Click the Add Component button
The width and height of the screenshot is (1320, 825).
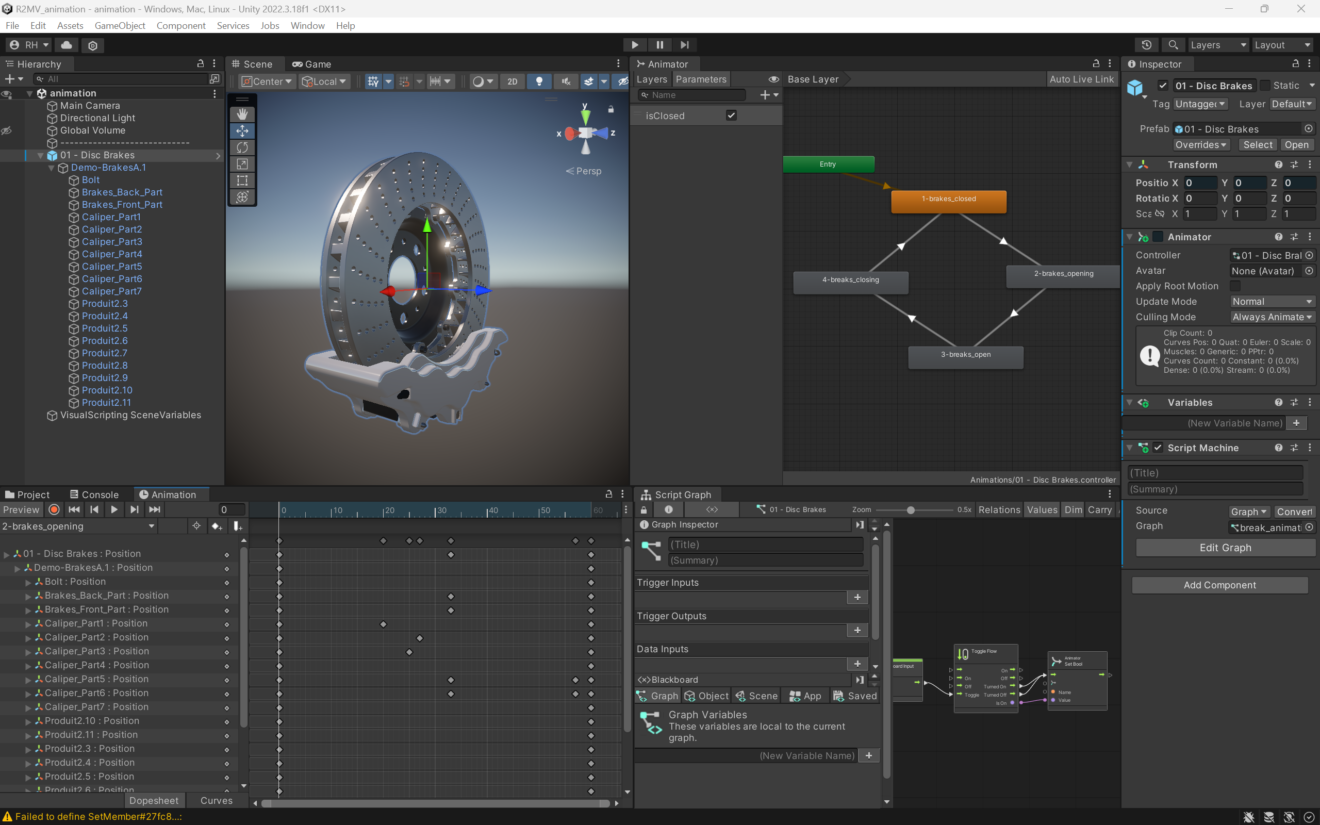tap(1220, 585)
